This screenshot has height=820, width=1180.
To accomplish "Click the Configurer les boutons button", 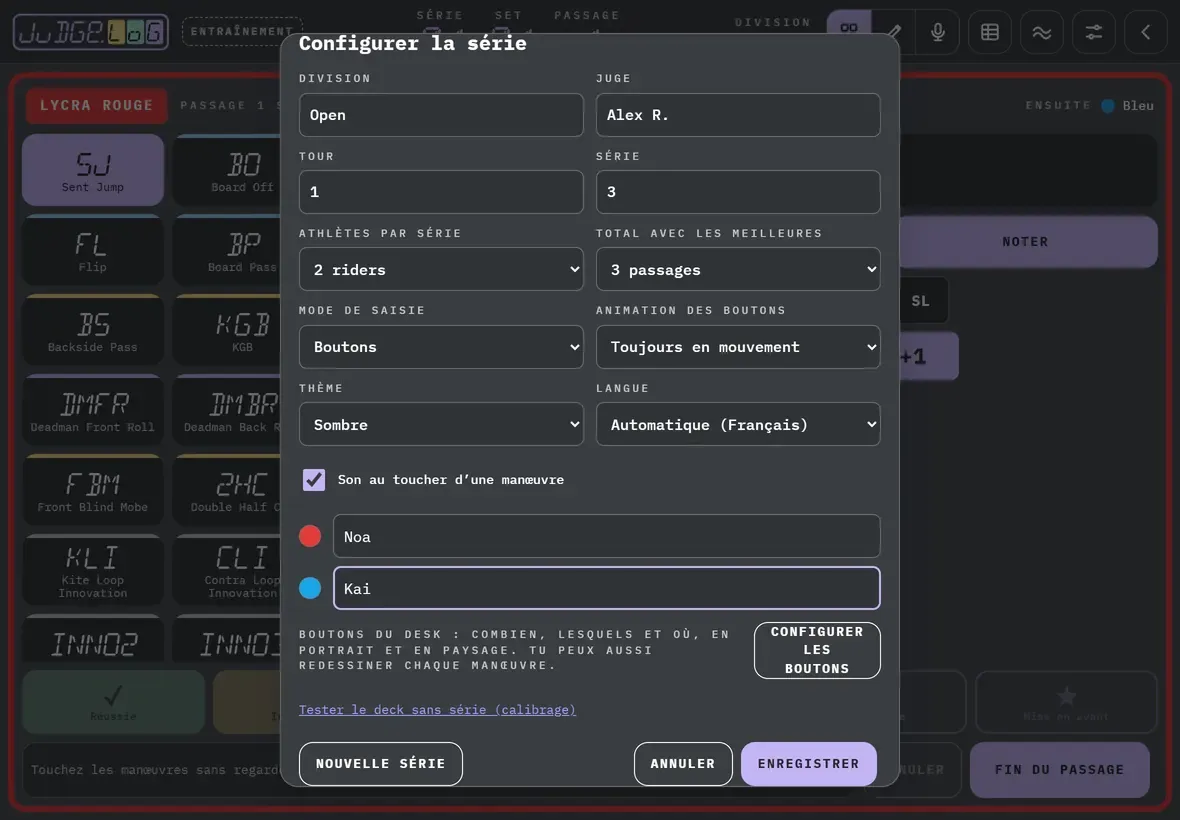I will coord(817,650).
